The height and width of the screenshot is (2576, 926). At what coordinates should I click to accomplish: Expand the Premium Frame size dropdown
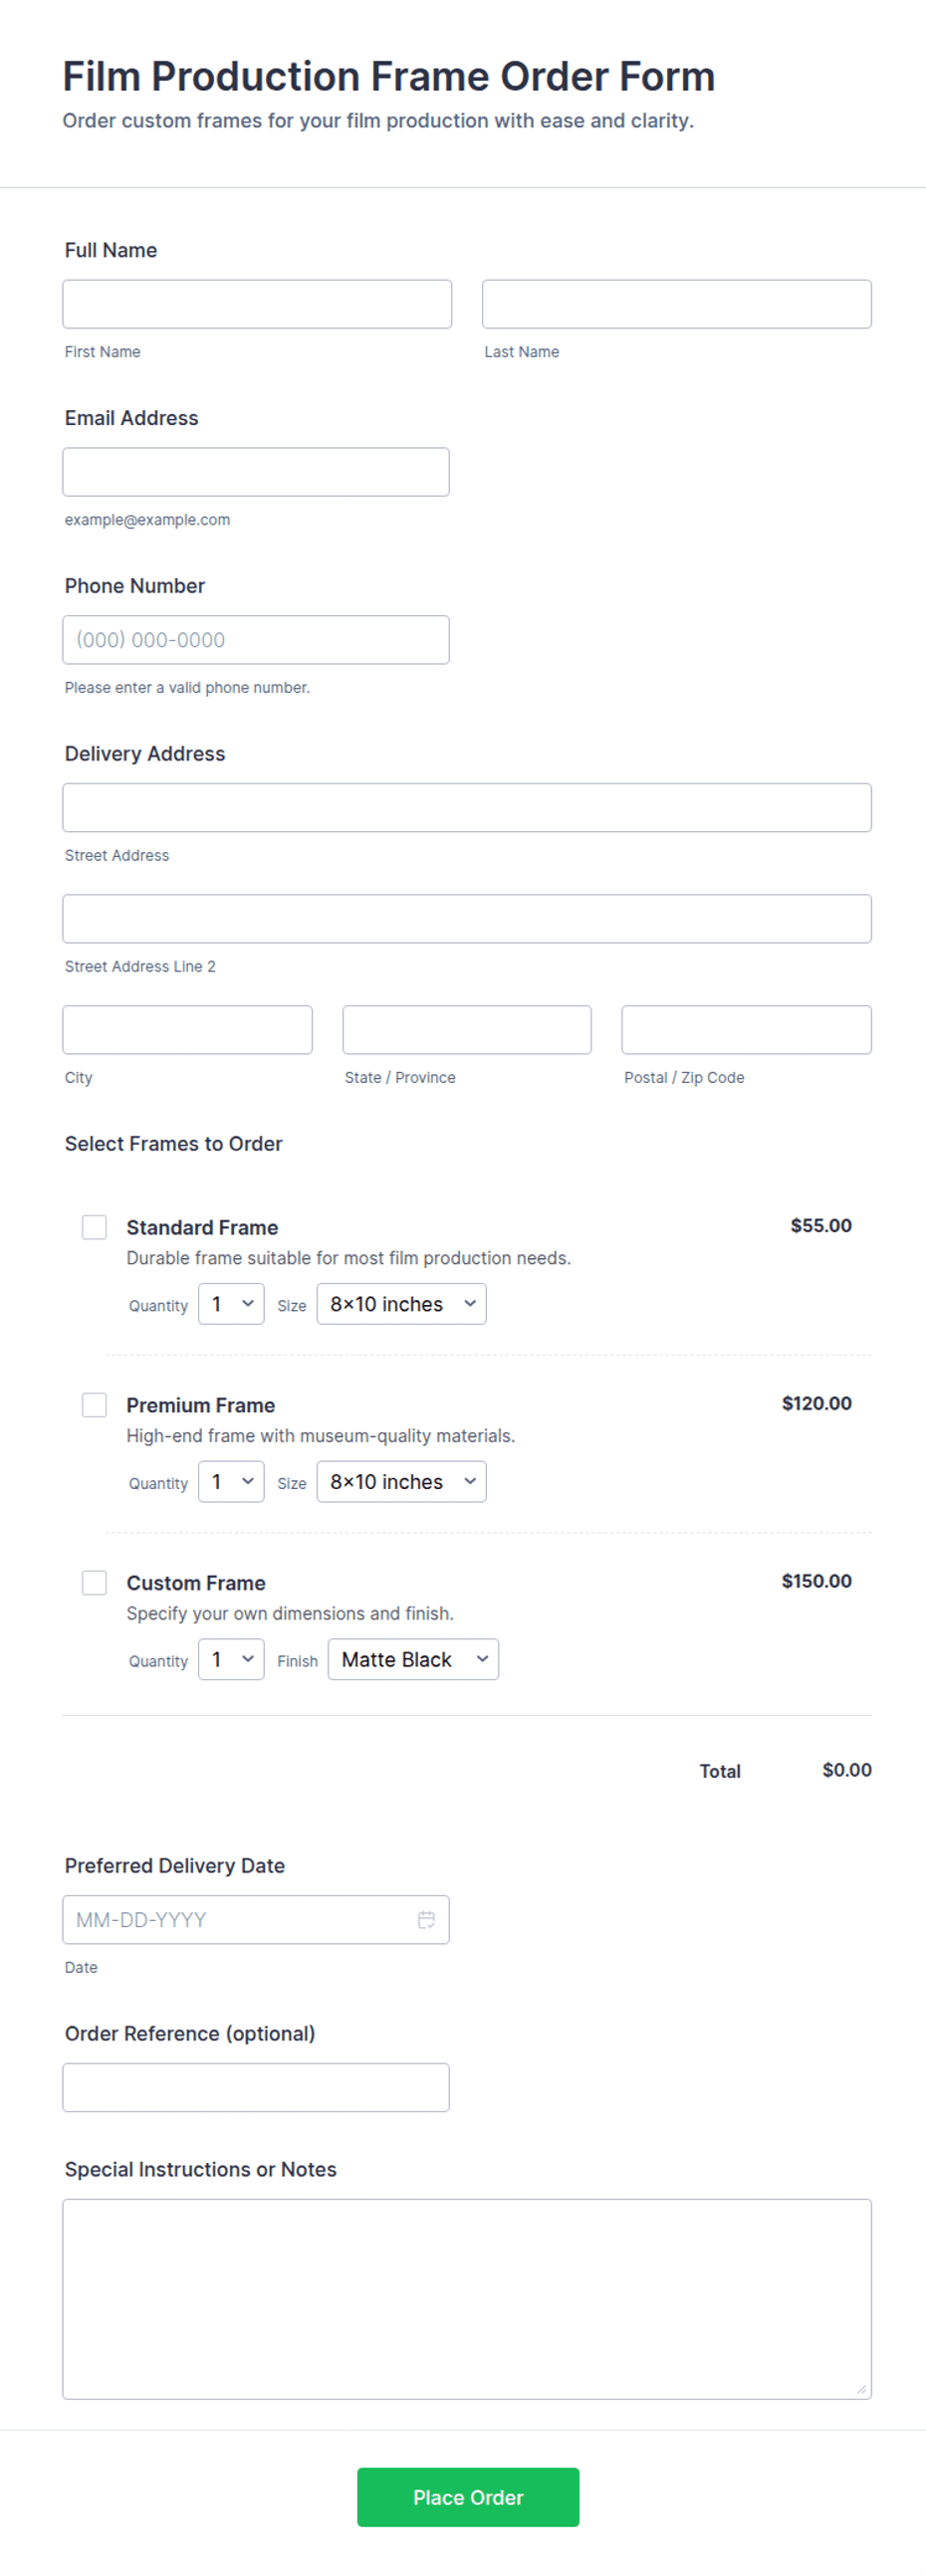tap(402, 1482)
